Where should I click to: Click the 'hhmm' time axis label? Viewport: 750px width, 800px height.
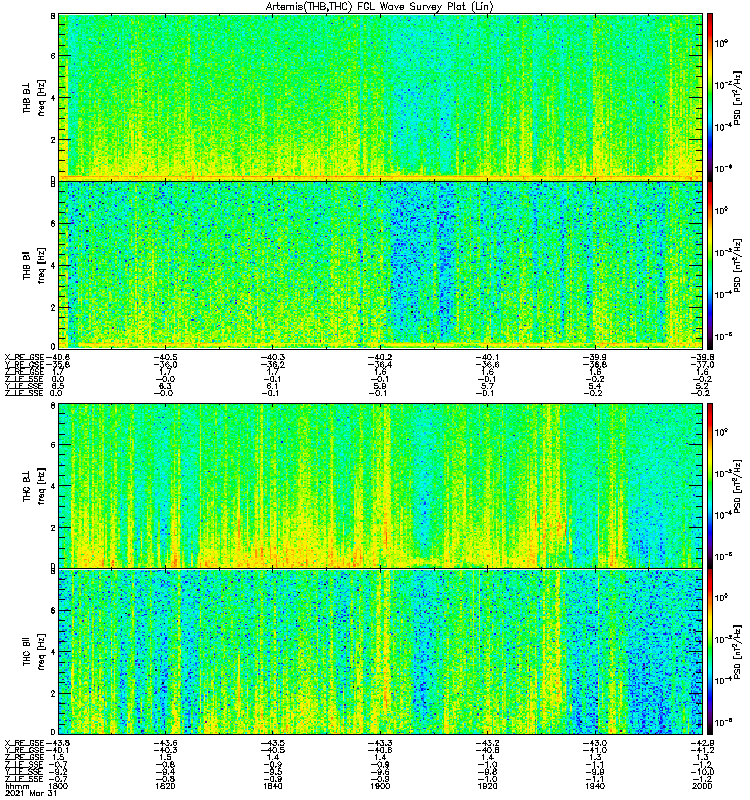click(x=16, y=787)
